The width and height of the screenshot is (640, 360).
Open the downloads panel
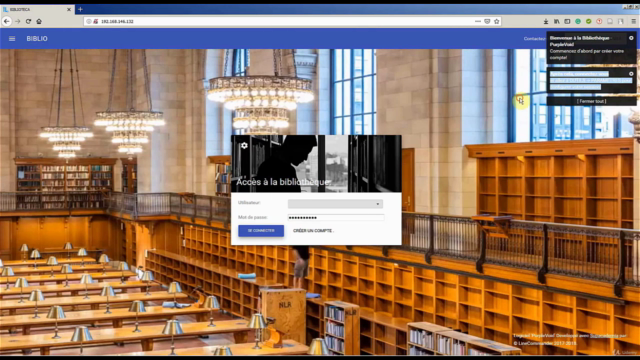(x=546, y=21)
